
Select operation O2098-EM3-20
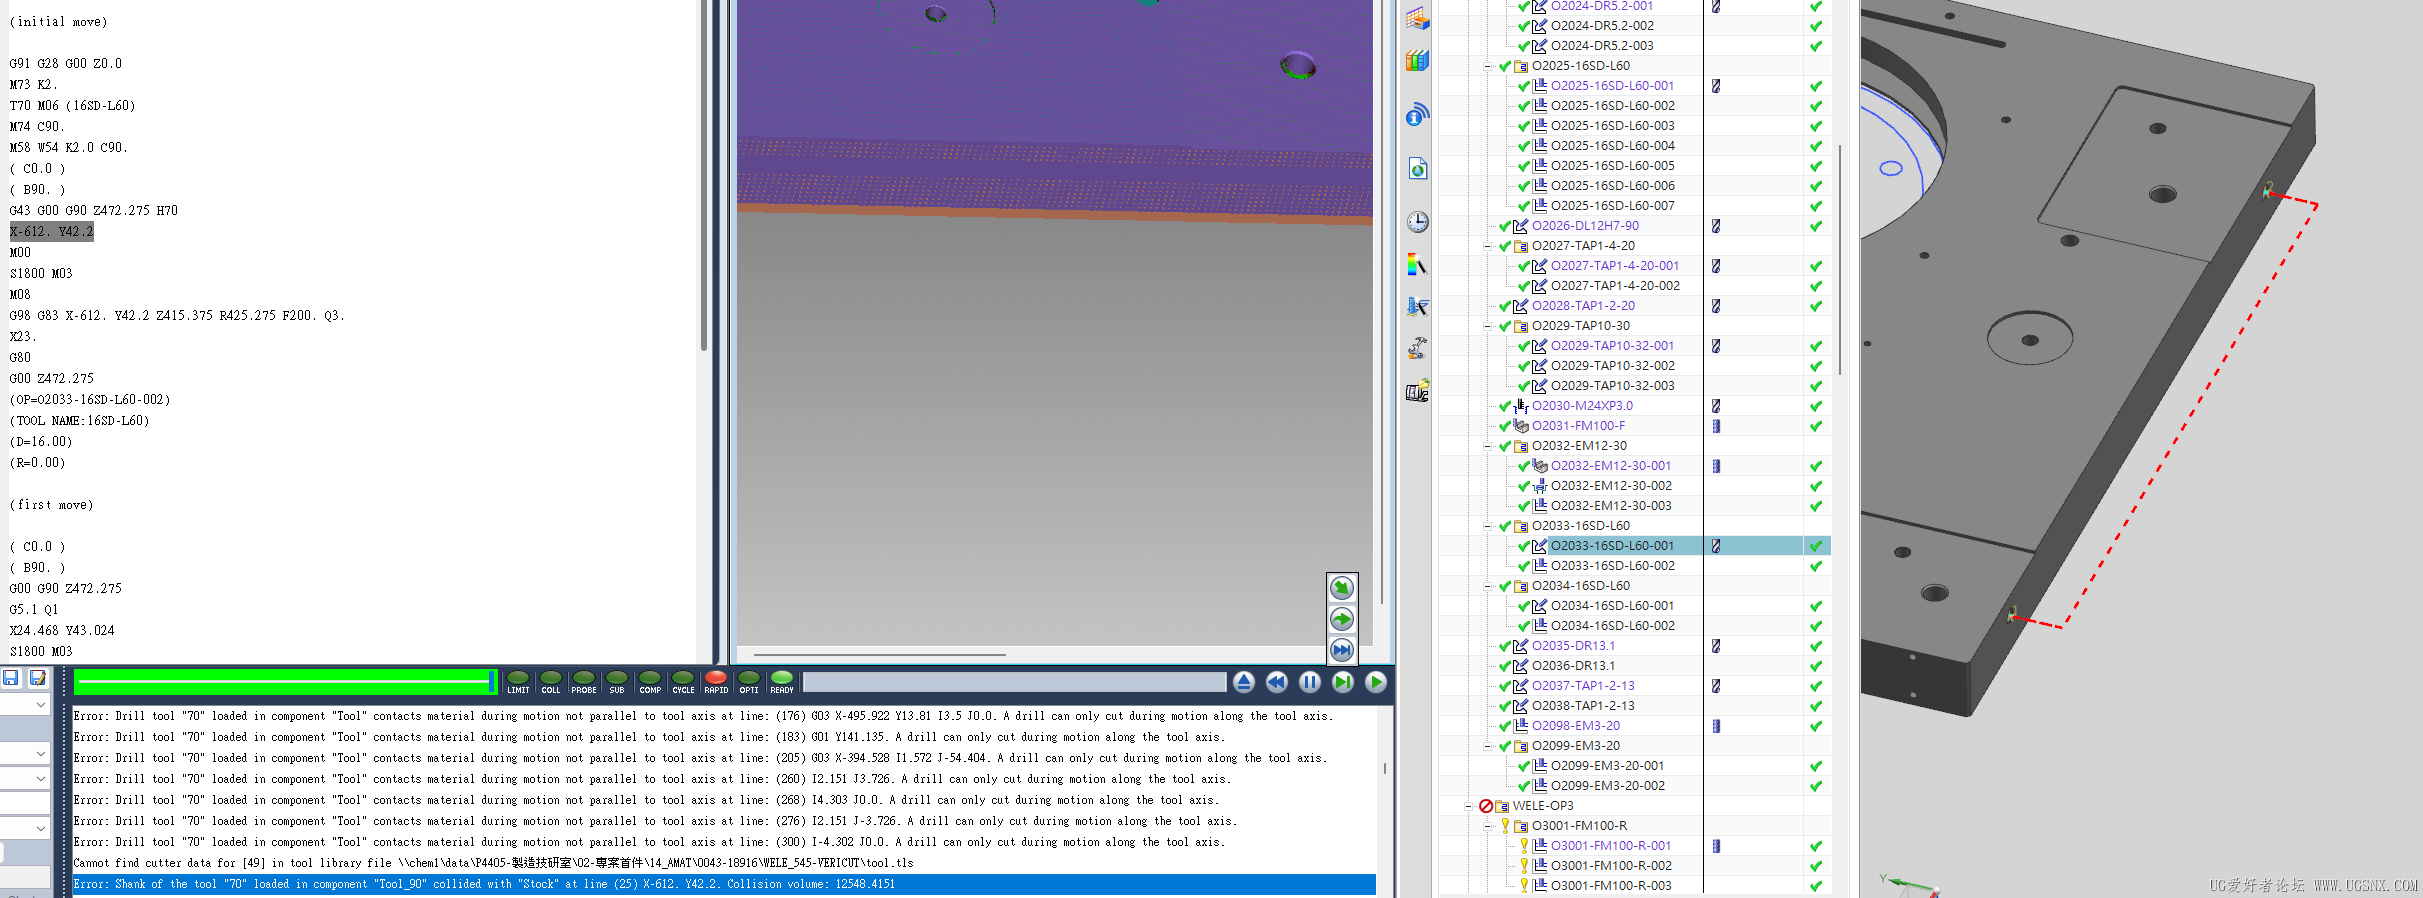tap(1576, 726)
